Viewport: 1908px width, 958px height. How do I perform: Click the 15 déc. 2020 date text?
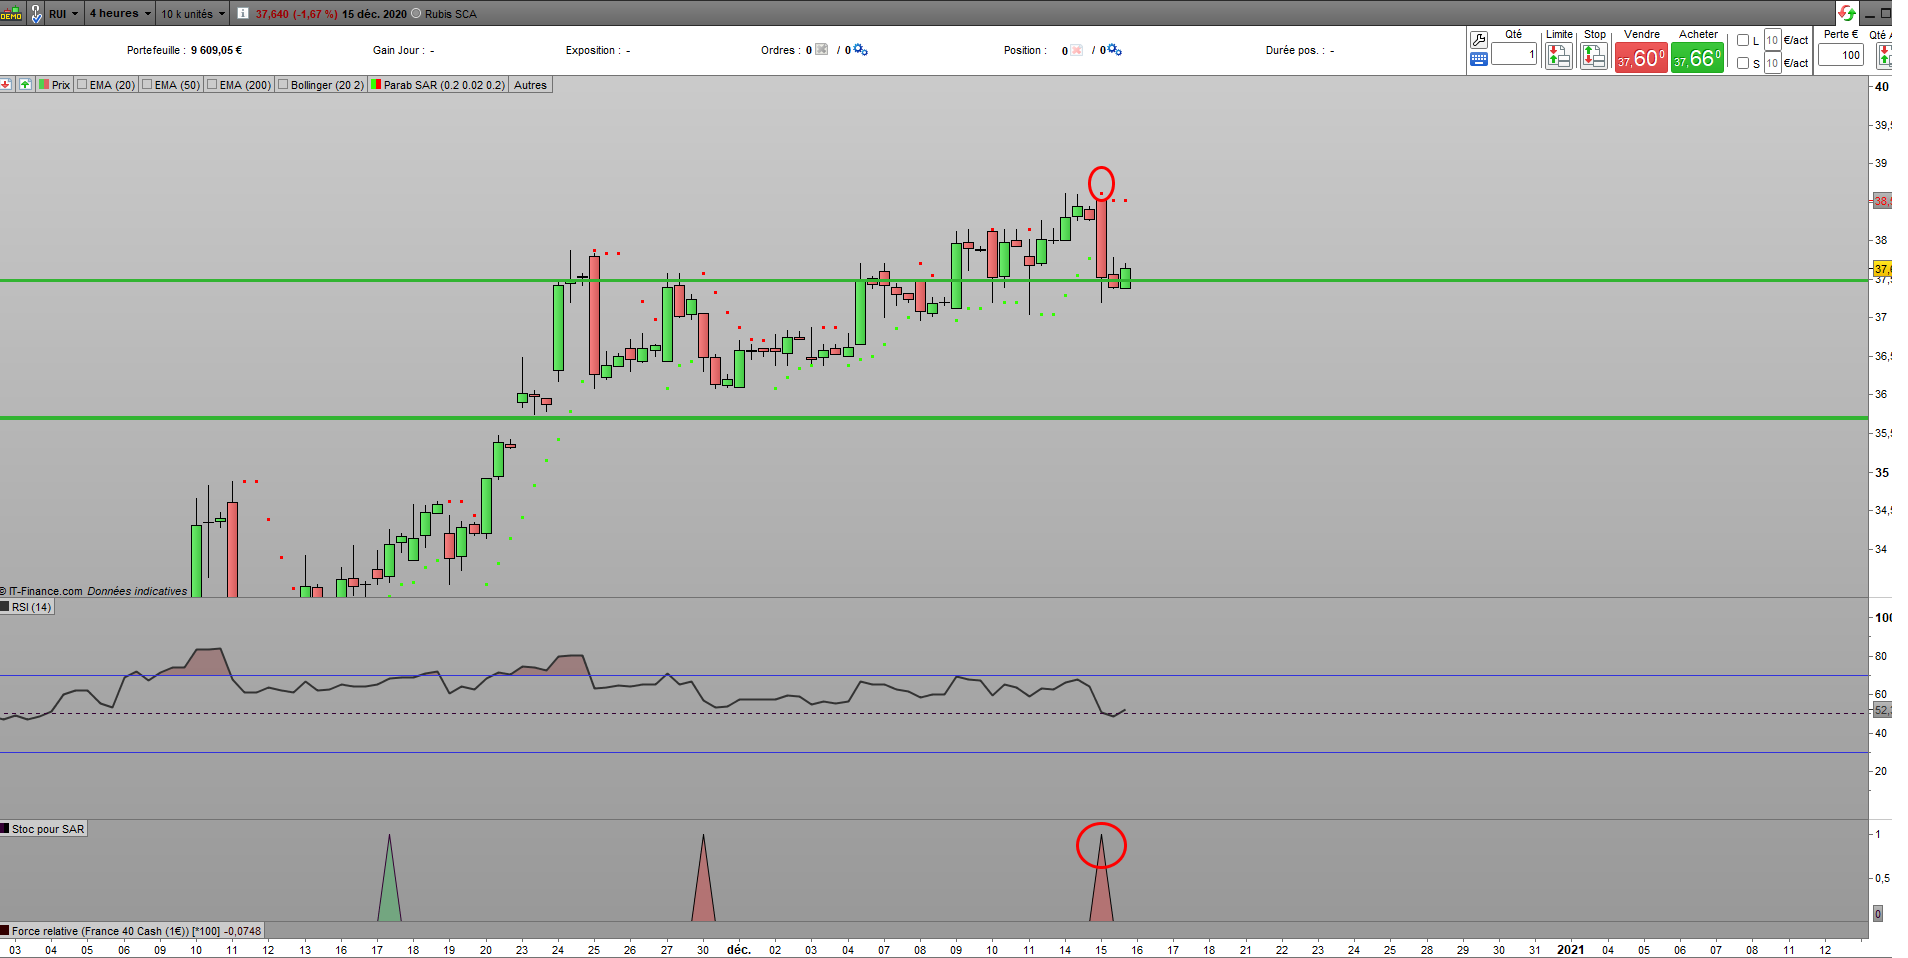click(x=374, y=14)
